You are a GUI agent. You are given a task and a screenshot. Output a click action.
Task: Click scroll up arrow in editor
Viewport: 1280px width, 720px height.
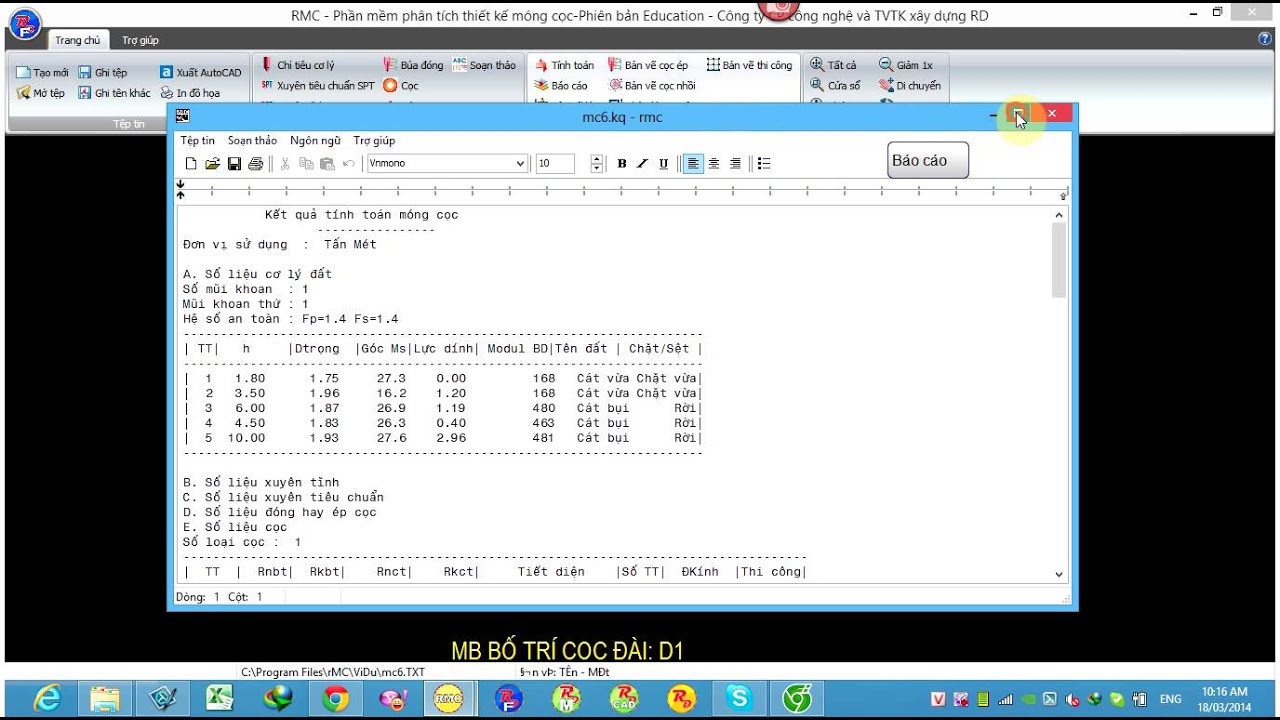click(1059, 214)
